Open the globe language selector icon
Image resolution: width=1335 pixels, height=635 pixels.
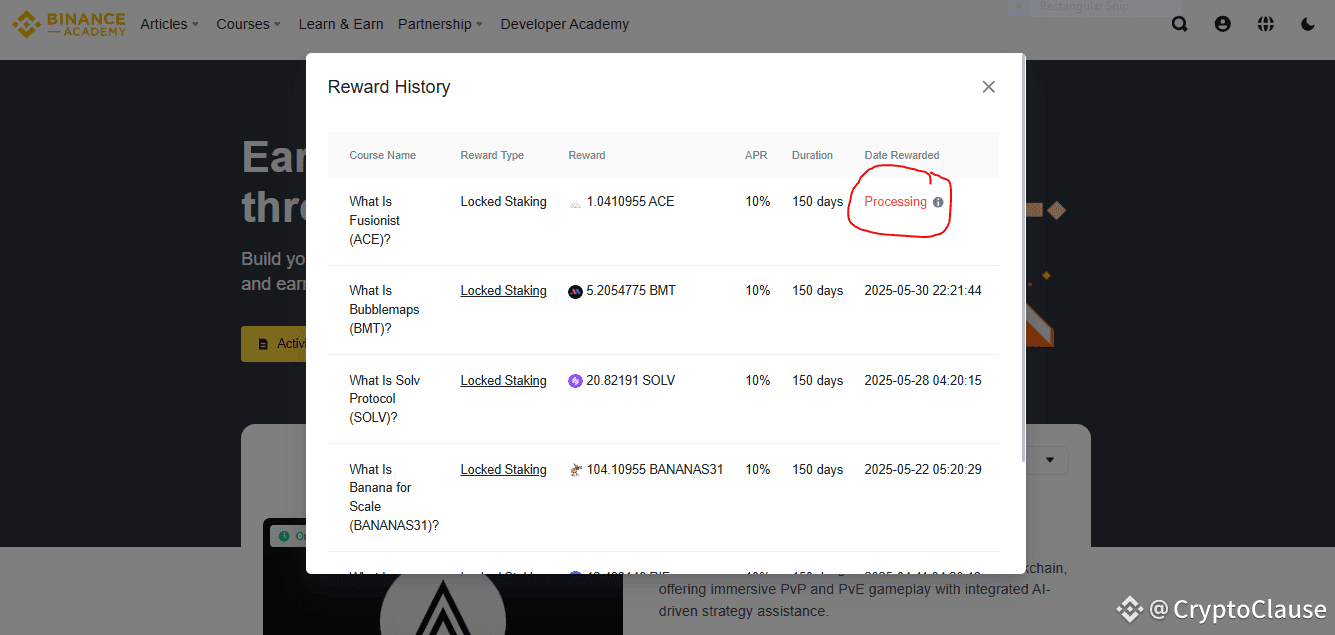click(1266, 24)
